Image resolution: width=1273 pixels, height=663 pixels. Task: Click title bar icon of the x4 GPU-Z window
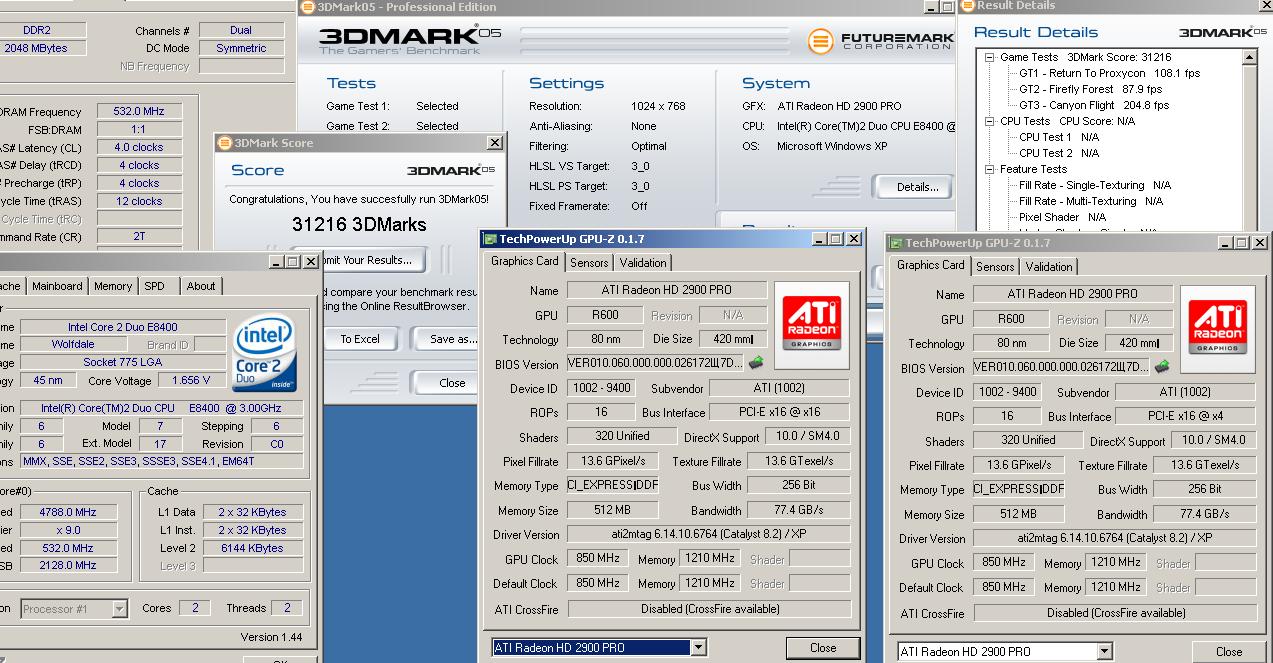pyautogui.click(x=896, y=243)
